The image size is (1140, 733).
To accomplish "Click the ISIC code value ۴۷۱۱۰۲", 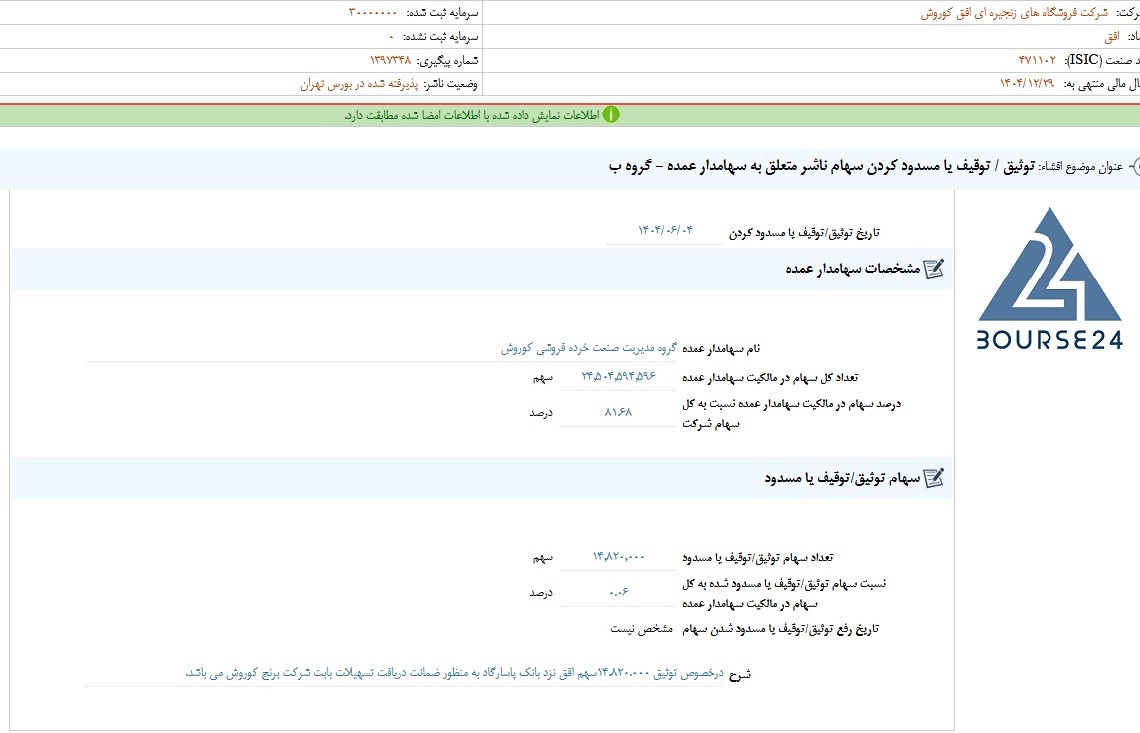I will click(1037, 60).
